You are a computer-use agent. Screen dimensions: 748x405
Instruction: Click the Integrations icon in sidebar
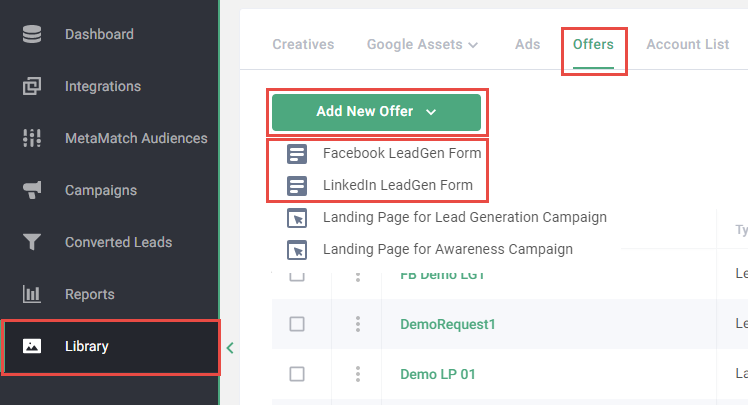pyautogui.click(x=32, y=86)
